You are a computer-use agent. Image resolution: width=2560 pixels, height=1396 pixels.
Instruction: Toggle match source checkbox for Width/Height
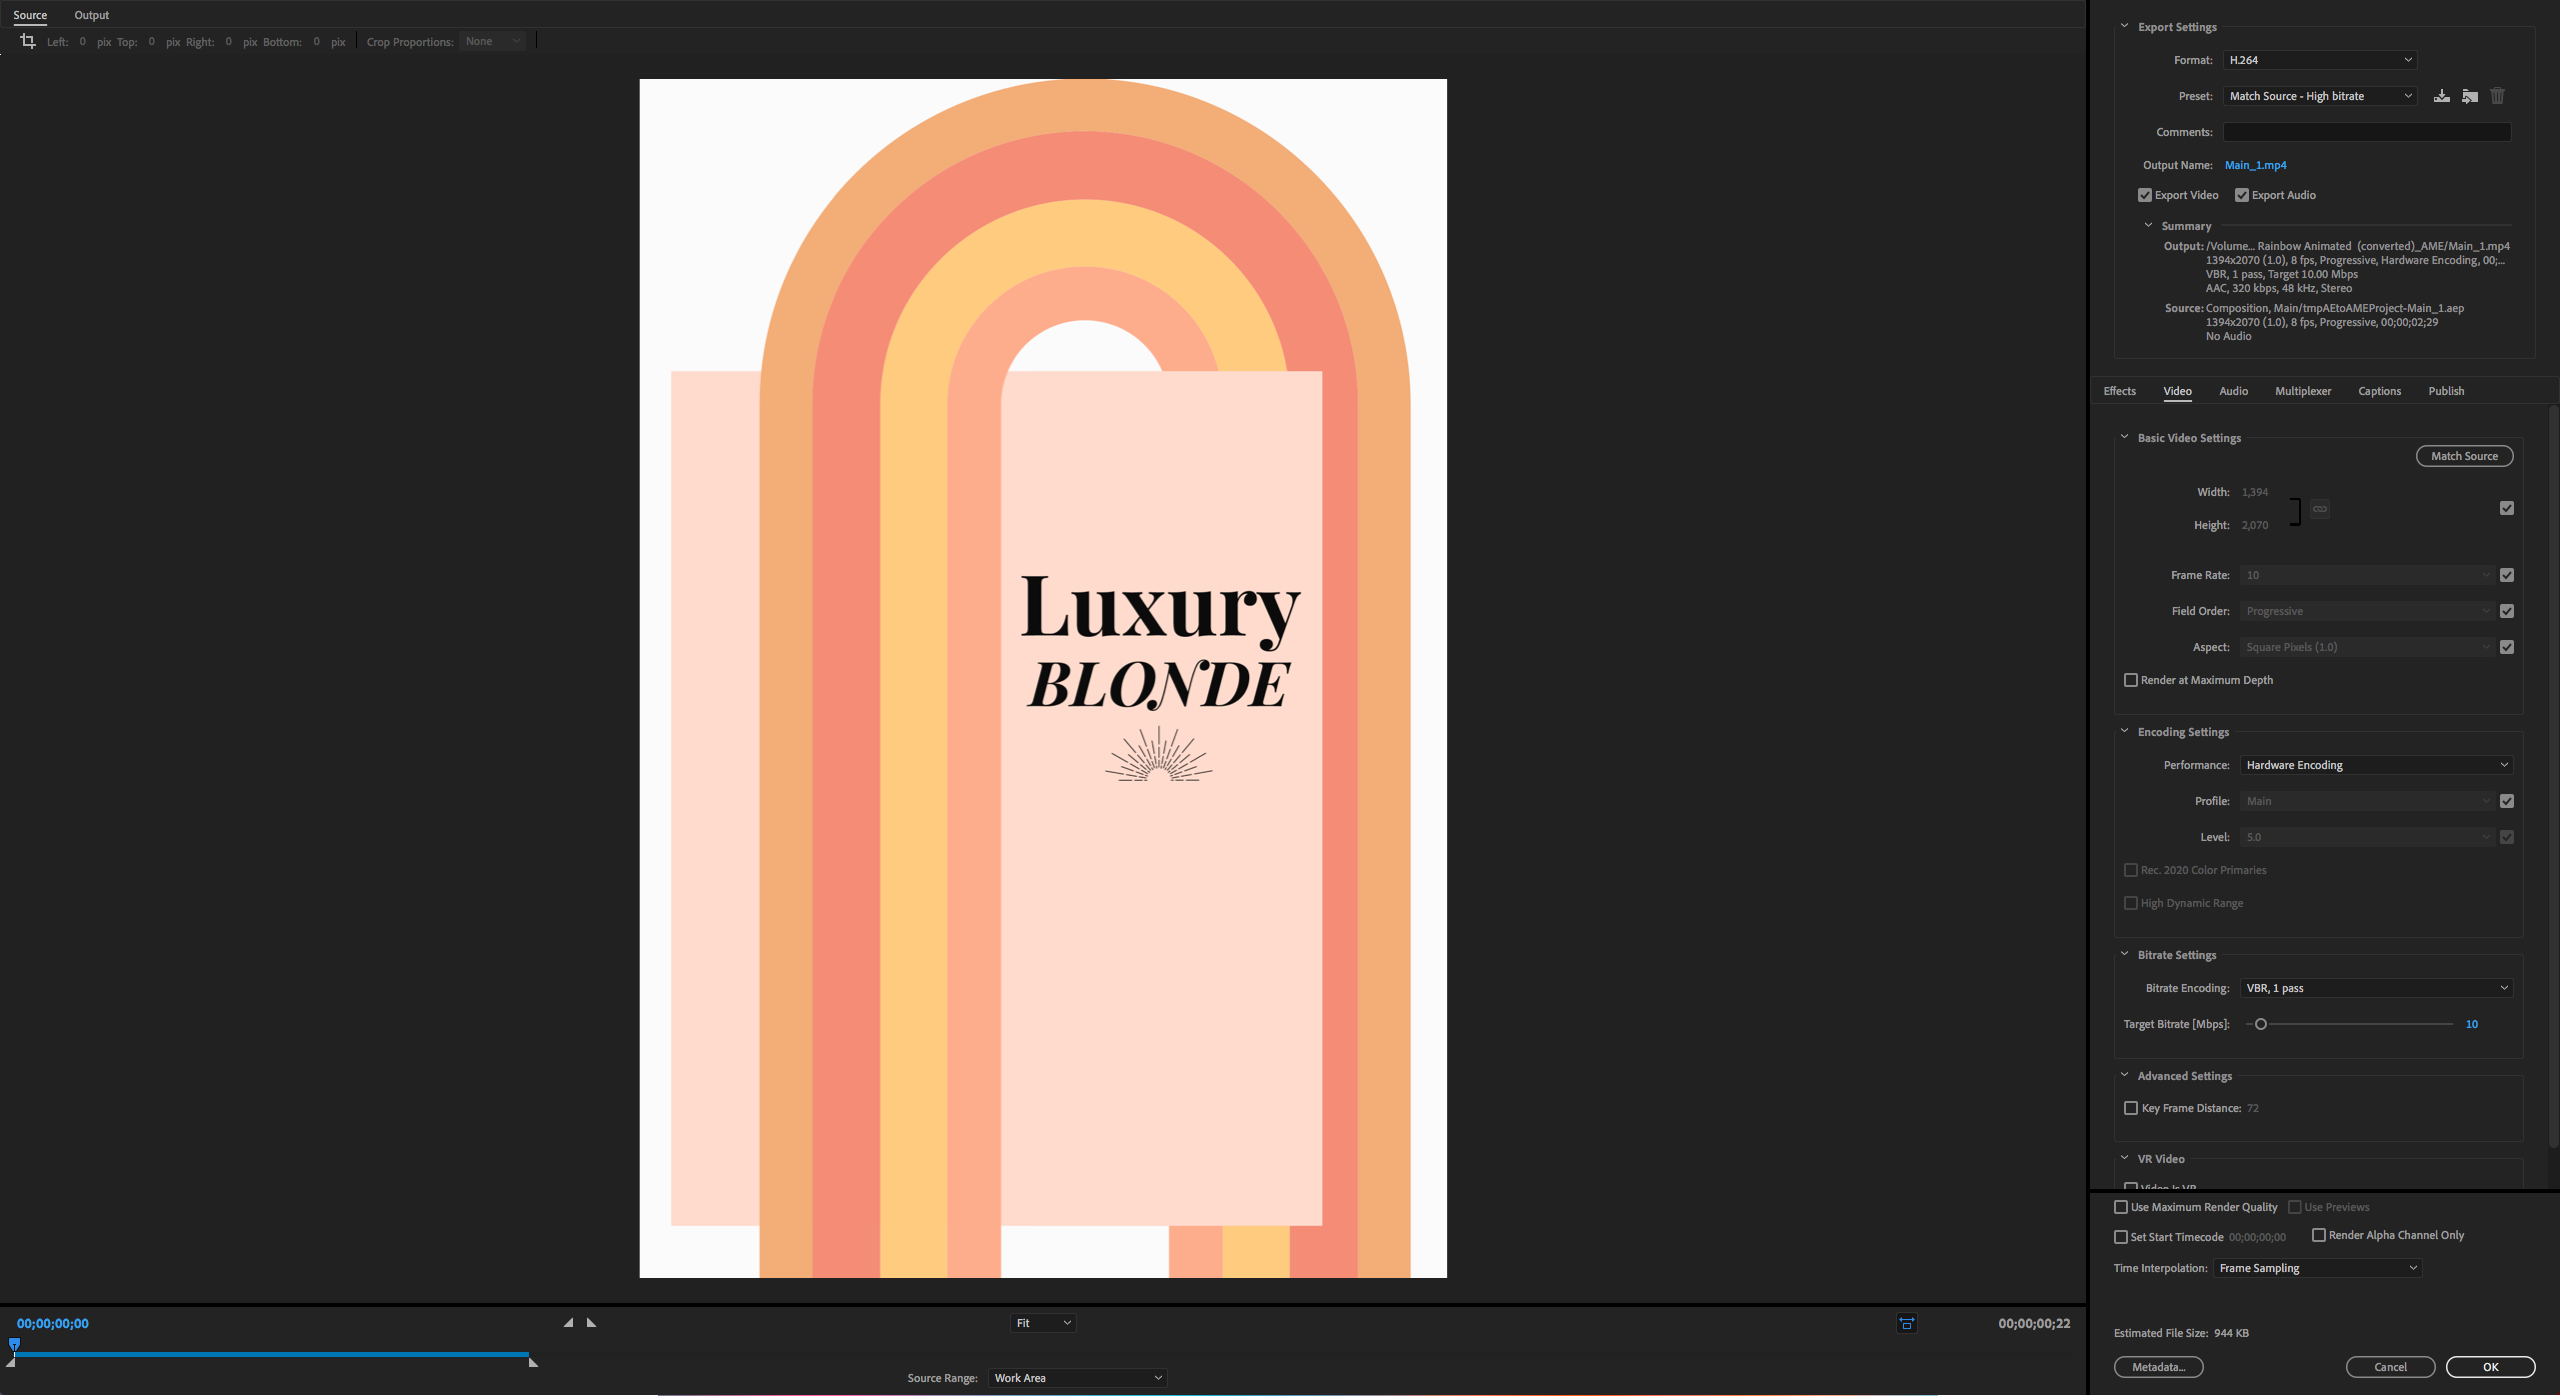point(2507,508)
